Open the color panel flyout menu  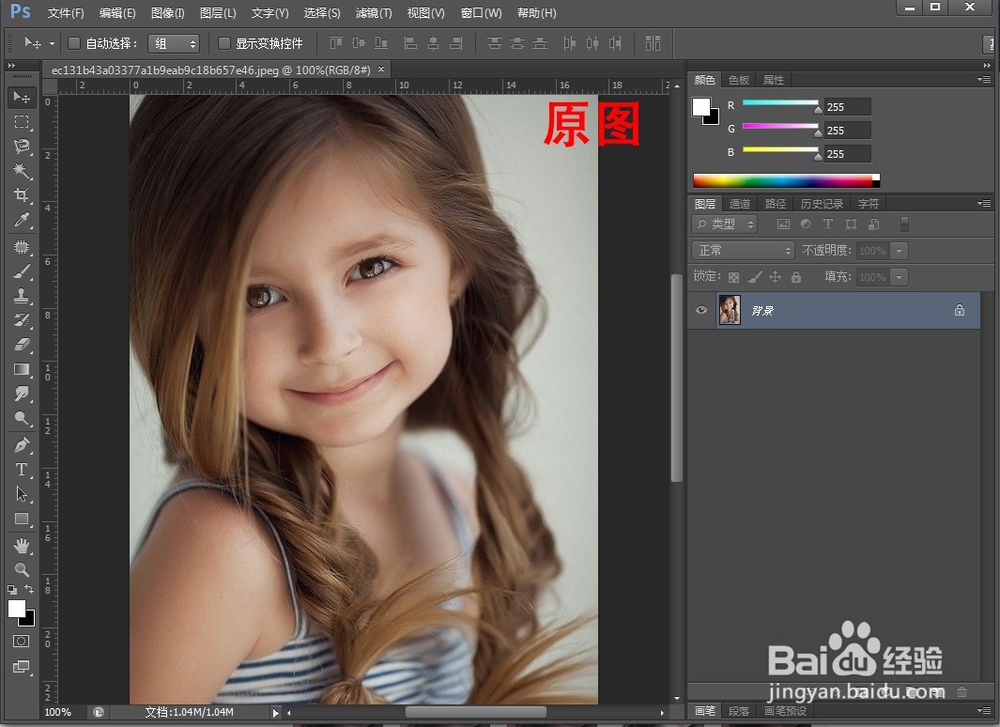984,80
